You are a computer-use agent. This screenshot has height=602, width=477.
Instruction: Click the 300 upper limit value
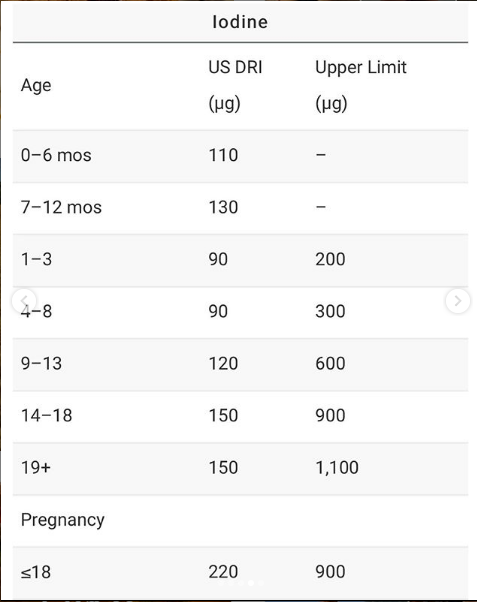coord(330,311)
